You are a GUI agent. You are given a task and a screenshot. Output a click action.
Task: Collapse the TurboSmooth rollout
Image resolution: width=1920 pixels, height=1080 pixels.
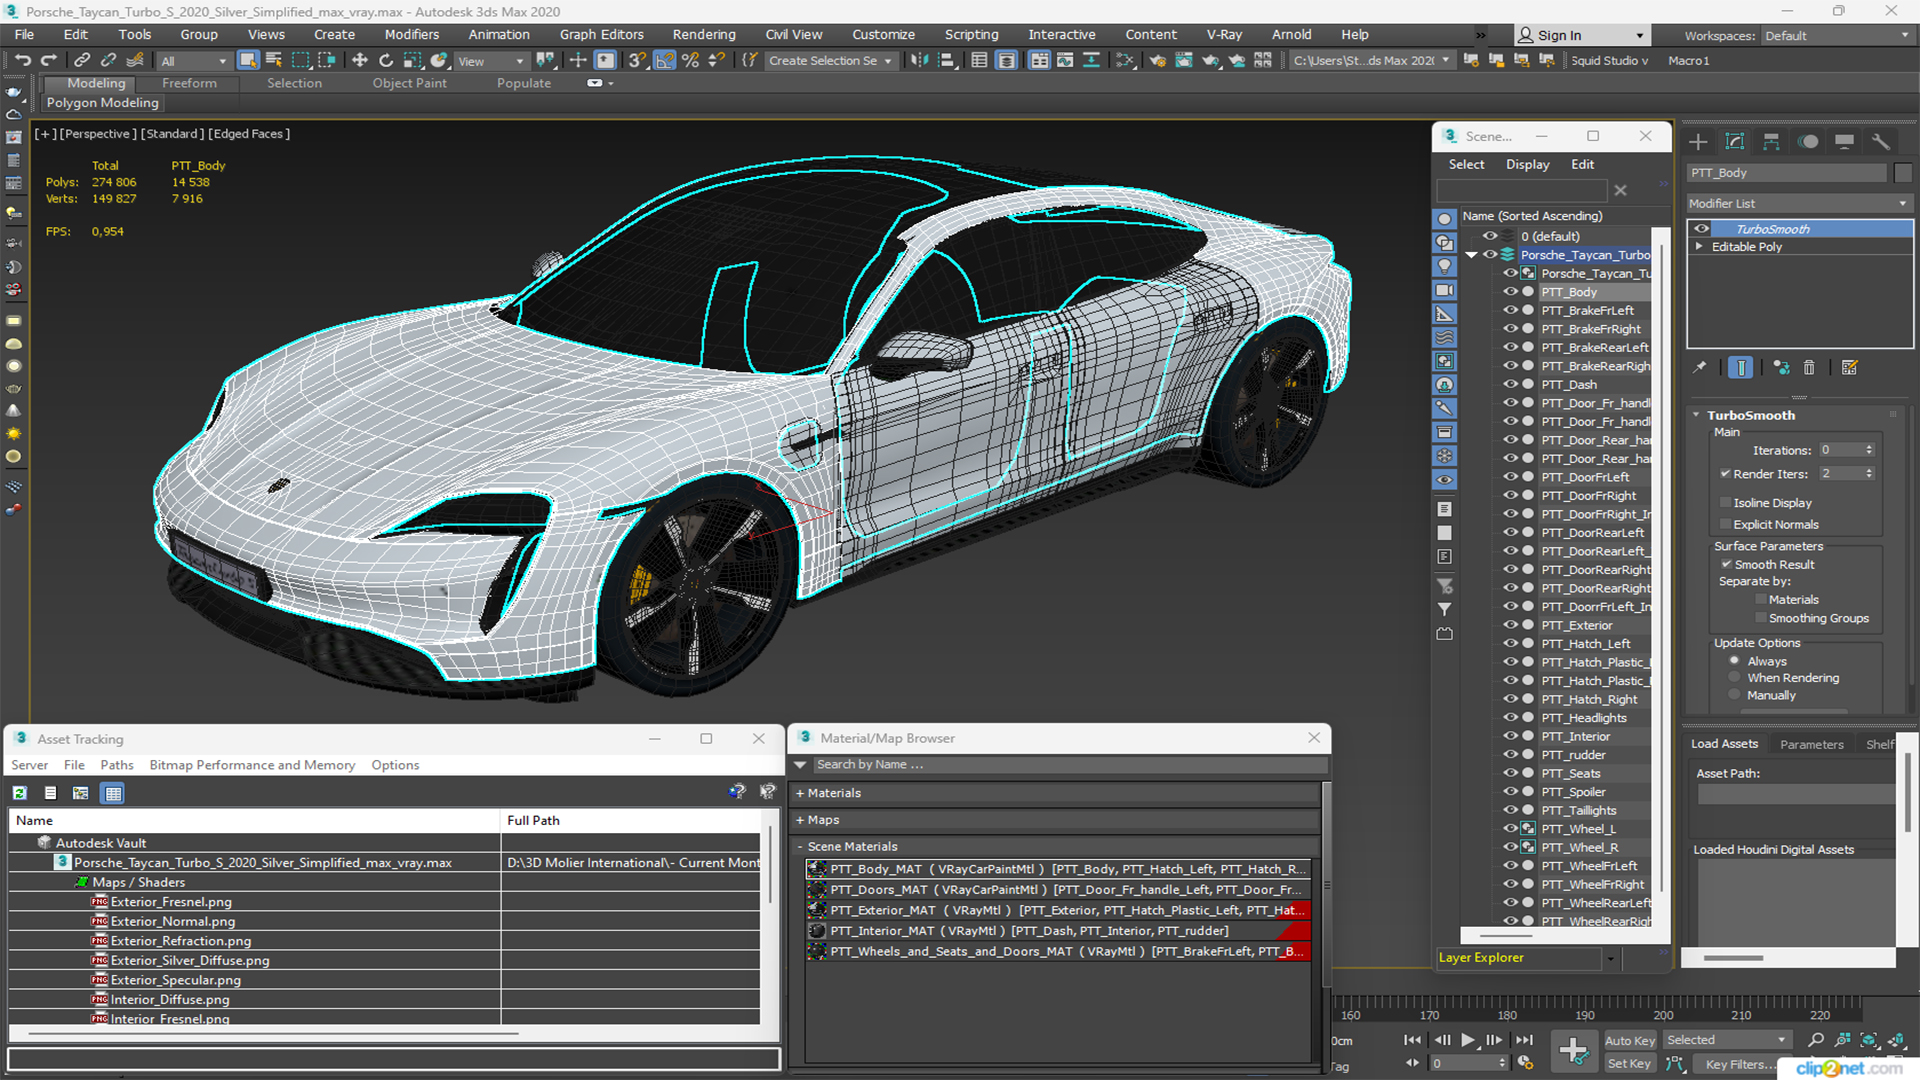1697,415
